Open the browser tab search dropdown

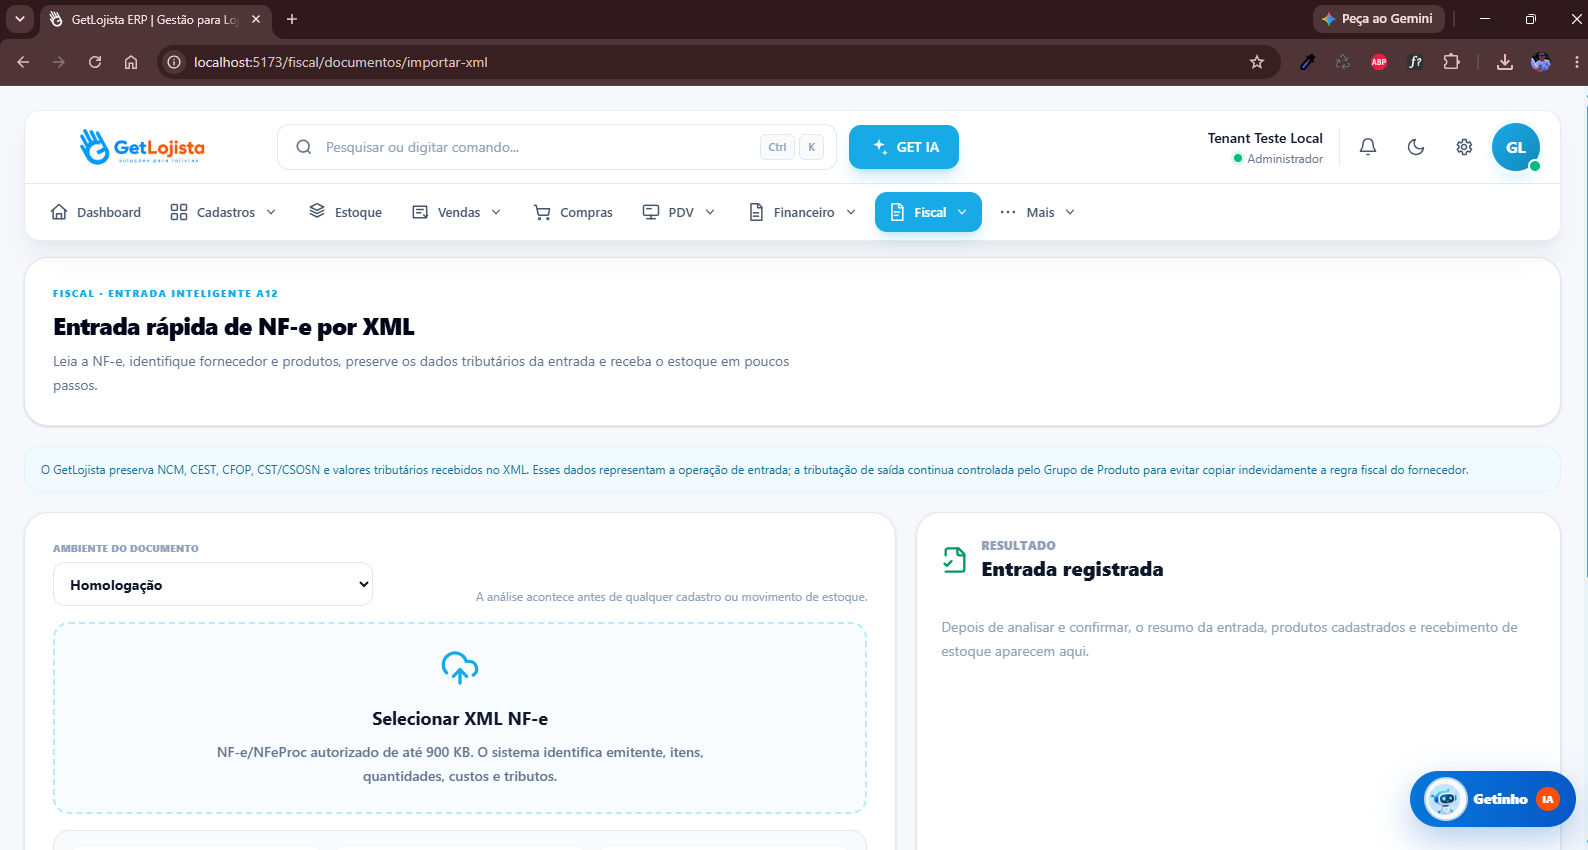point(19,19)
